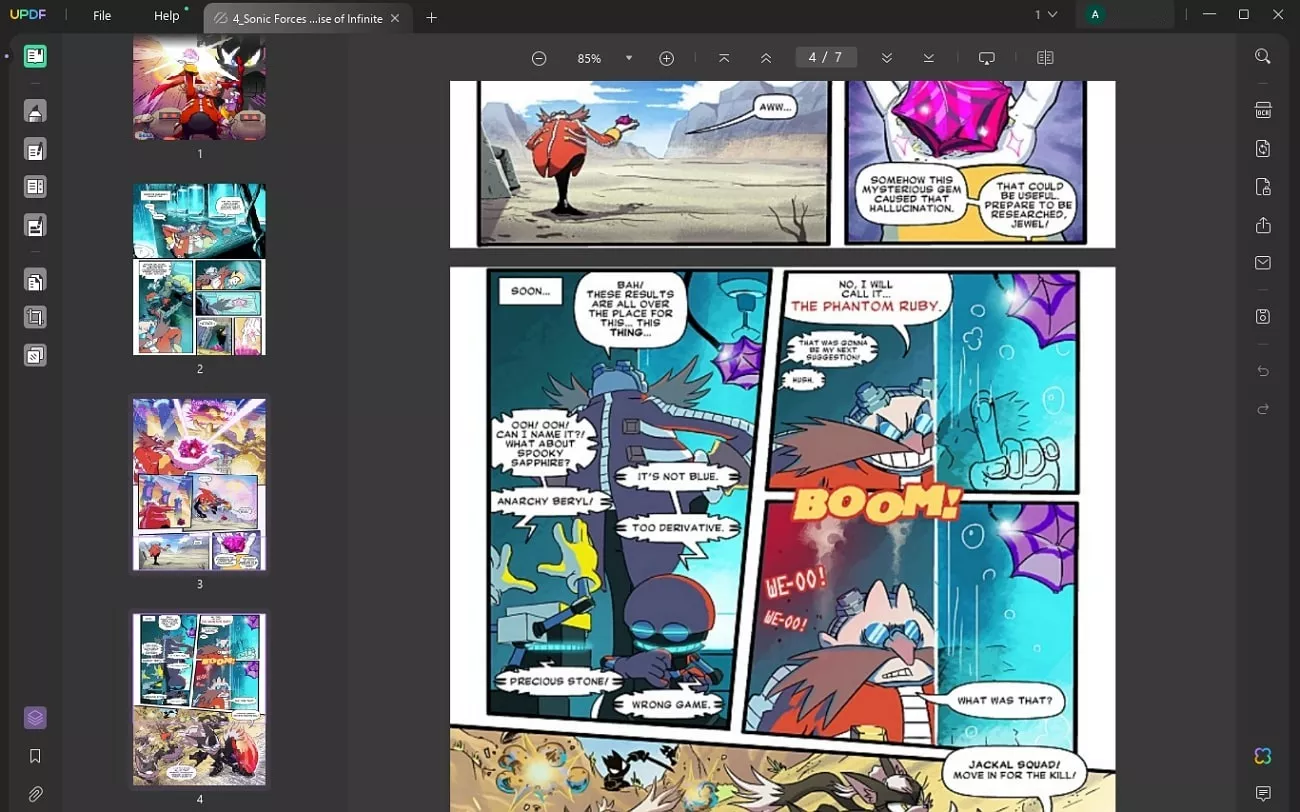Enable two-page reading view
The height and width of the screenshot is (812, 1300).
[1045, 57]
